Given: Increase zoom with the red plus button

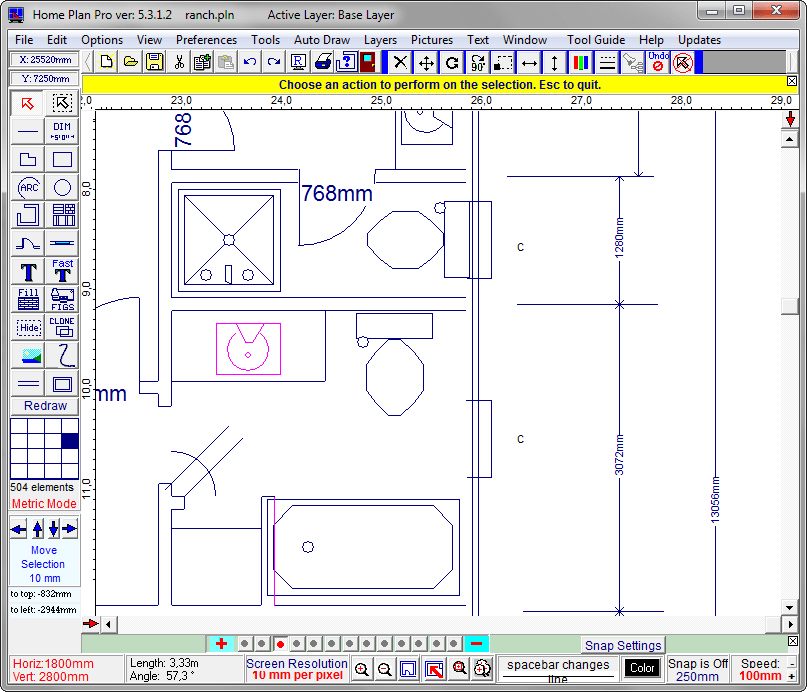Looking at the screenshot, I should pos(221,644).
